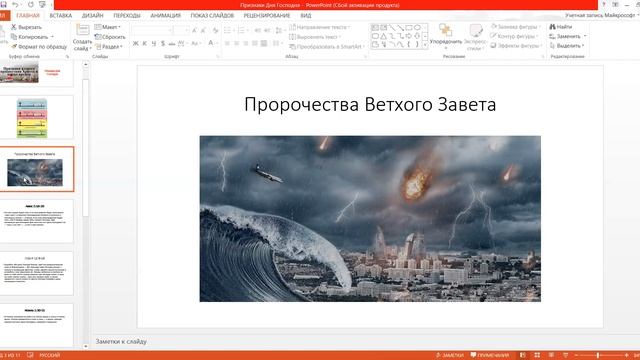Image resolution: width=640 pixels, height=360 pixels.
Task: Start slideshow from quick access toolbar
Action: pyautogui.click(x=42, y=4)
